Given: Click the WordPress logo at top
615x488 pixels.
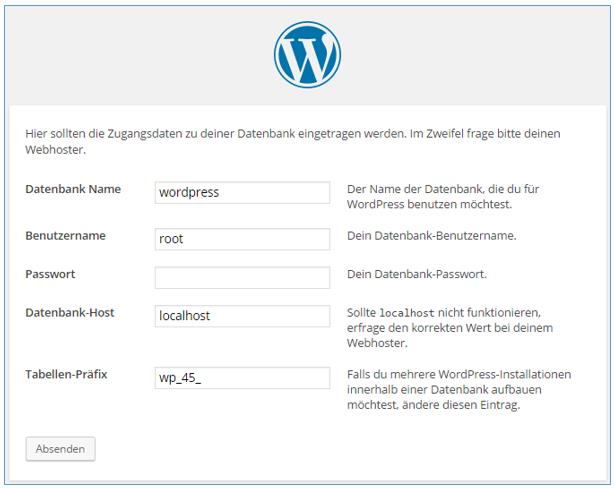Looking at the screenshot, I should (x=307, y=55).
